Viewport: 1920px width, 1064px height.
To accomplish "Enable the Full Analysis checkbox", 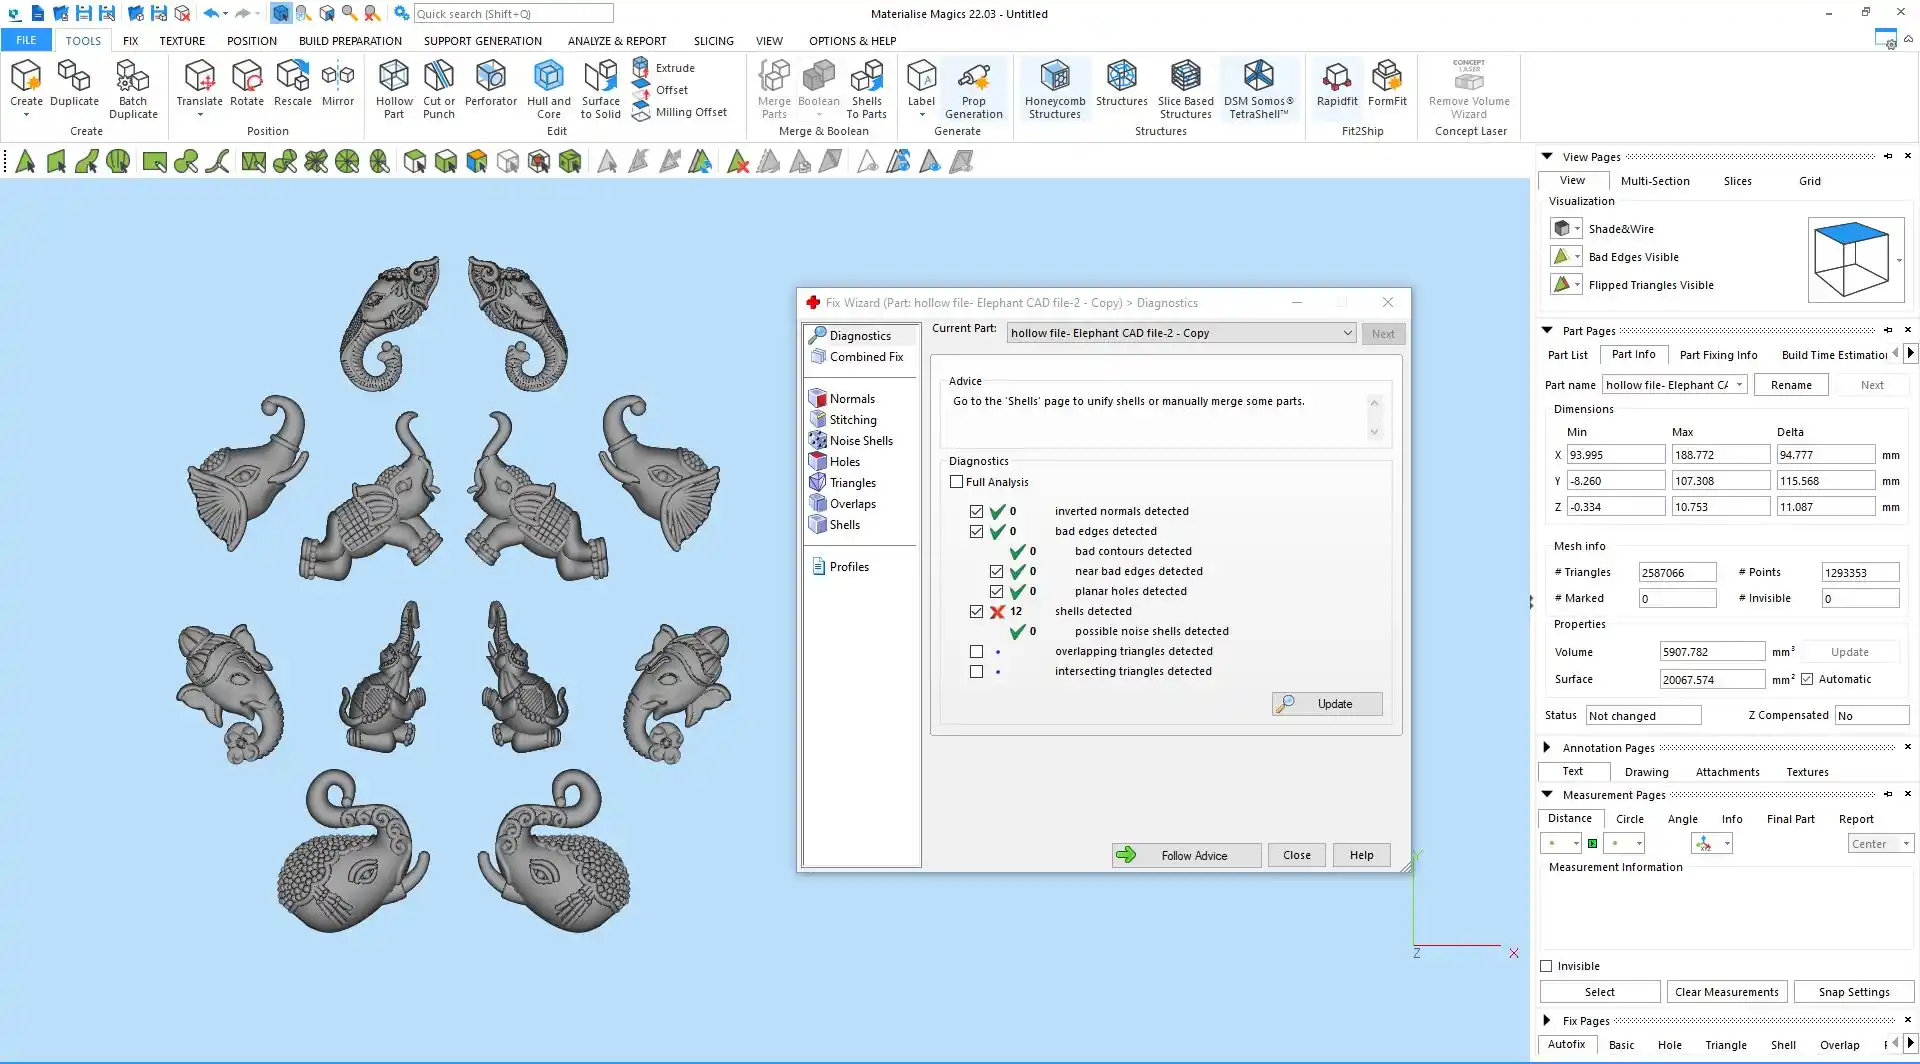I will [957, 482].
